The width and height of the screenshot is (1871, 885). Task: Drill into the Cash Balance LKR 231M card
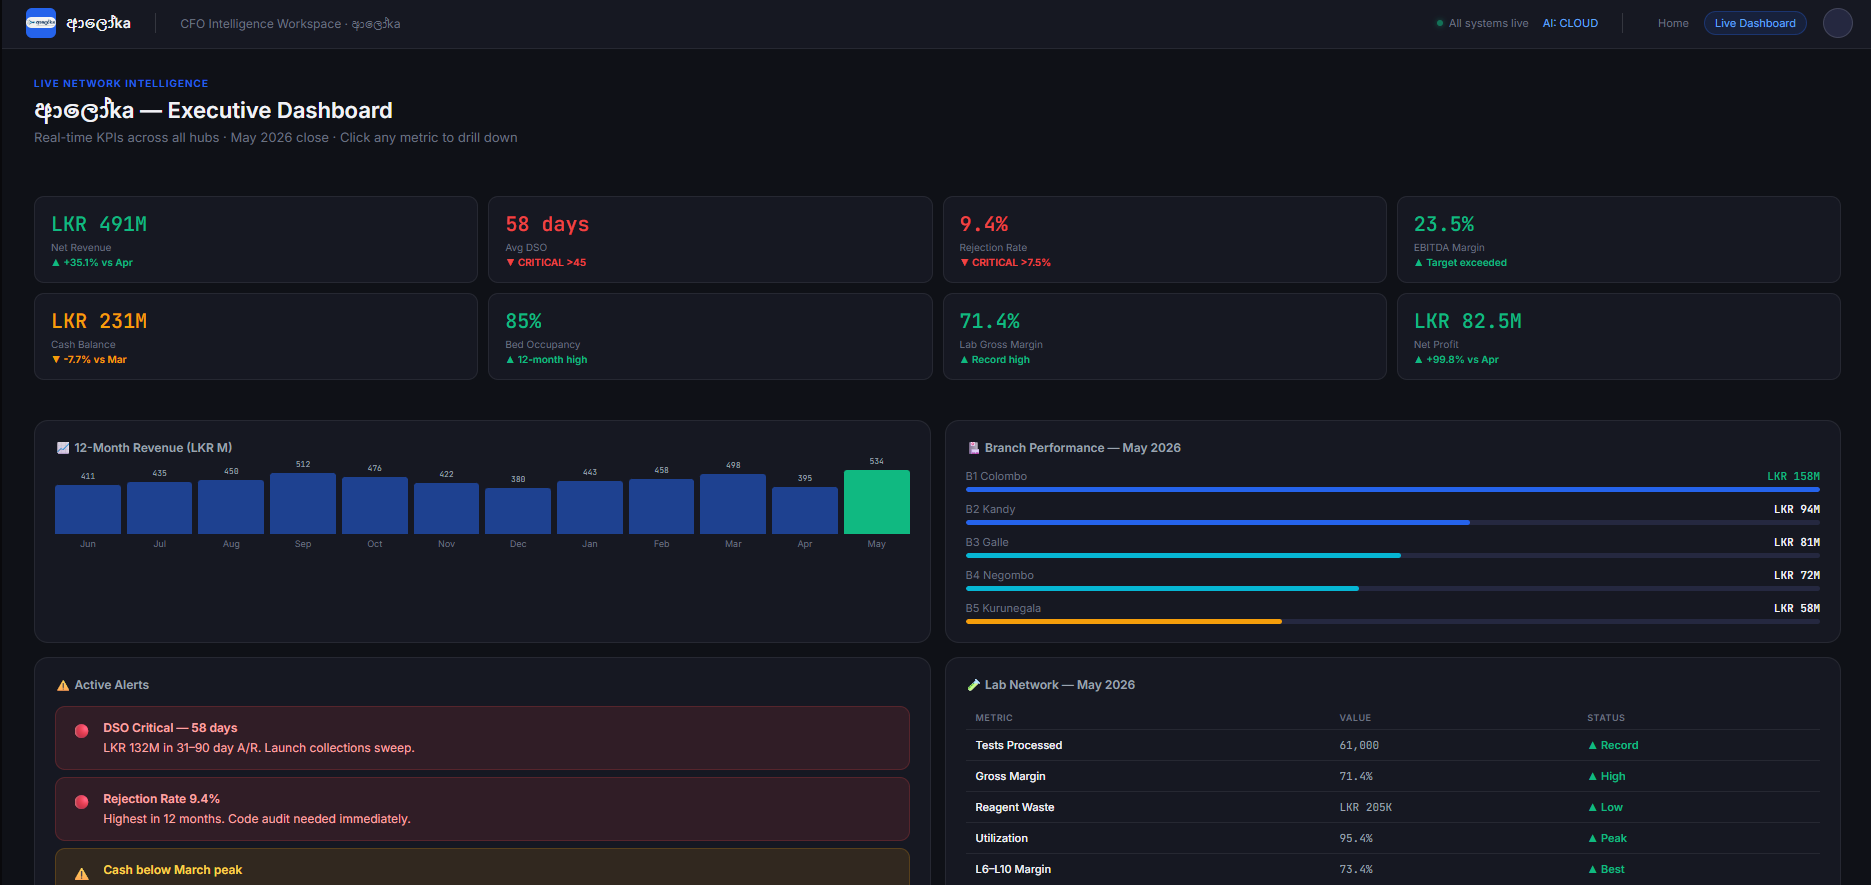click(256, 336)
